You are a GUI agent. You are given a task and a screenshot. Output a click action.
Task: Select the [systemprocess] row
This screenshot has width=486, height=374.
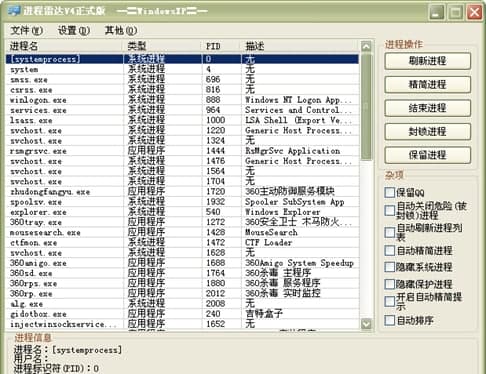pyautogui.click(x=183, y=59)
